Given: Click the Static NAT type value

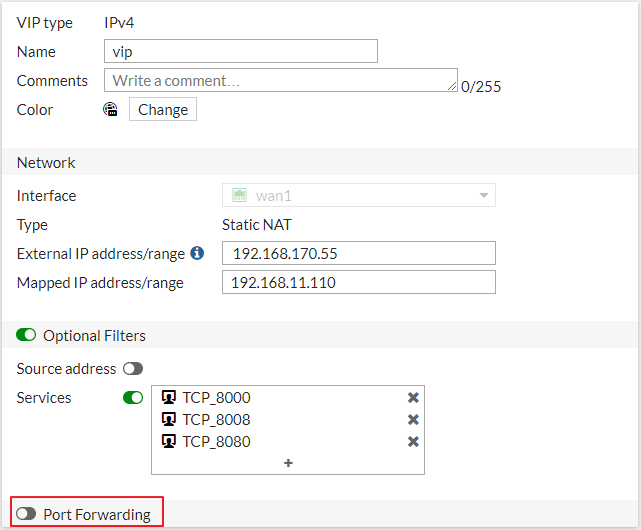Looking at the screenshot, I should pyautogui.click(x=257, y=225).
